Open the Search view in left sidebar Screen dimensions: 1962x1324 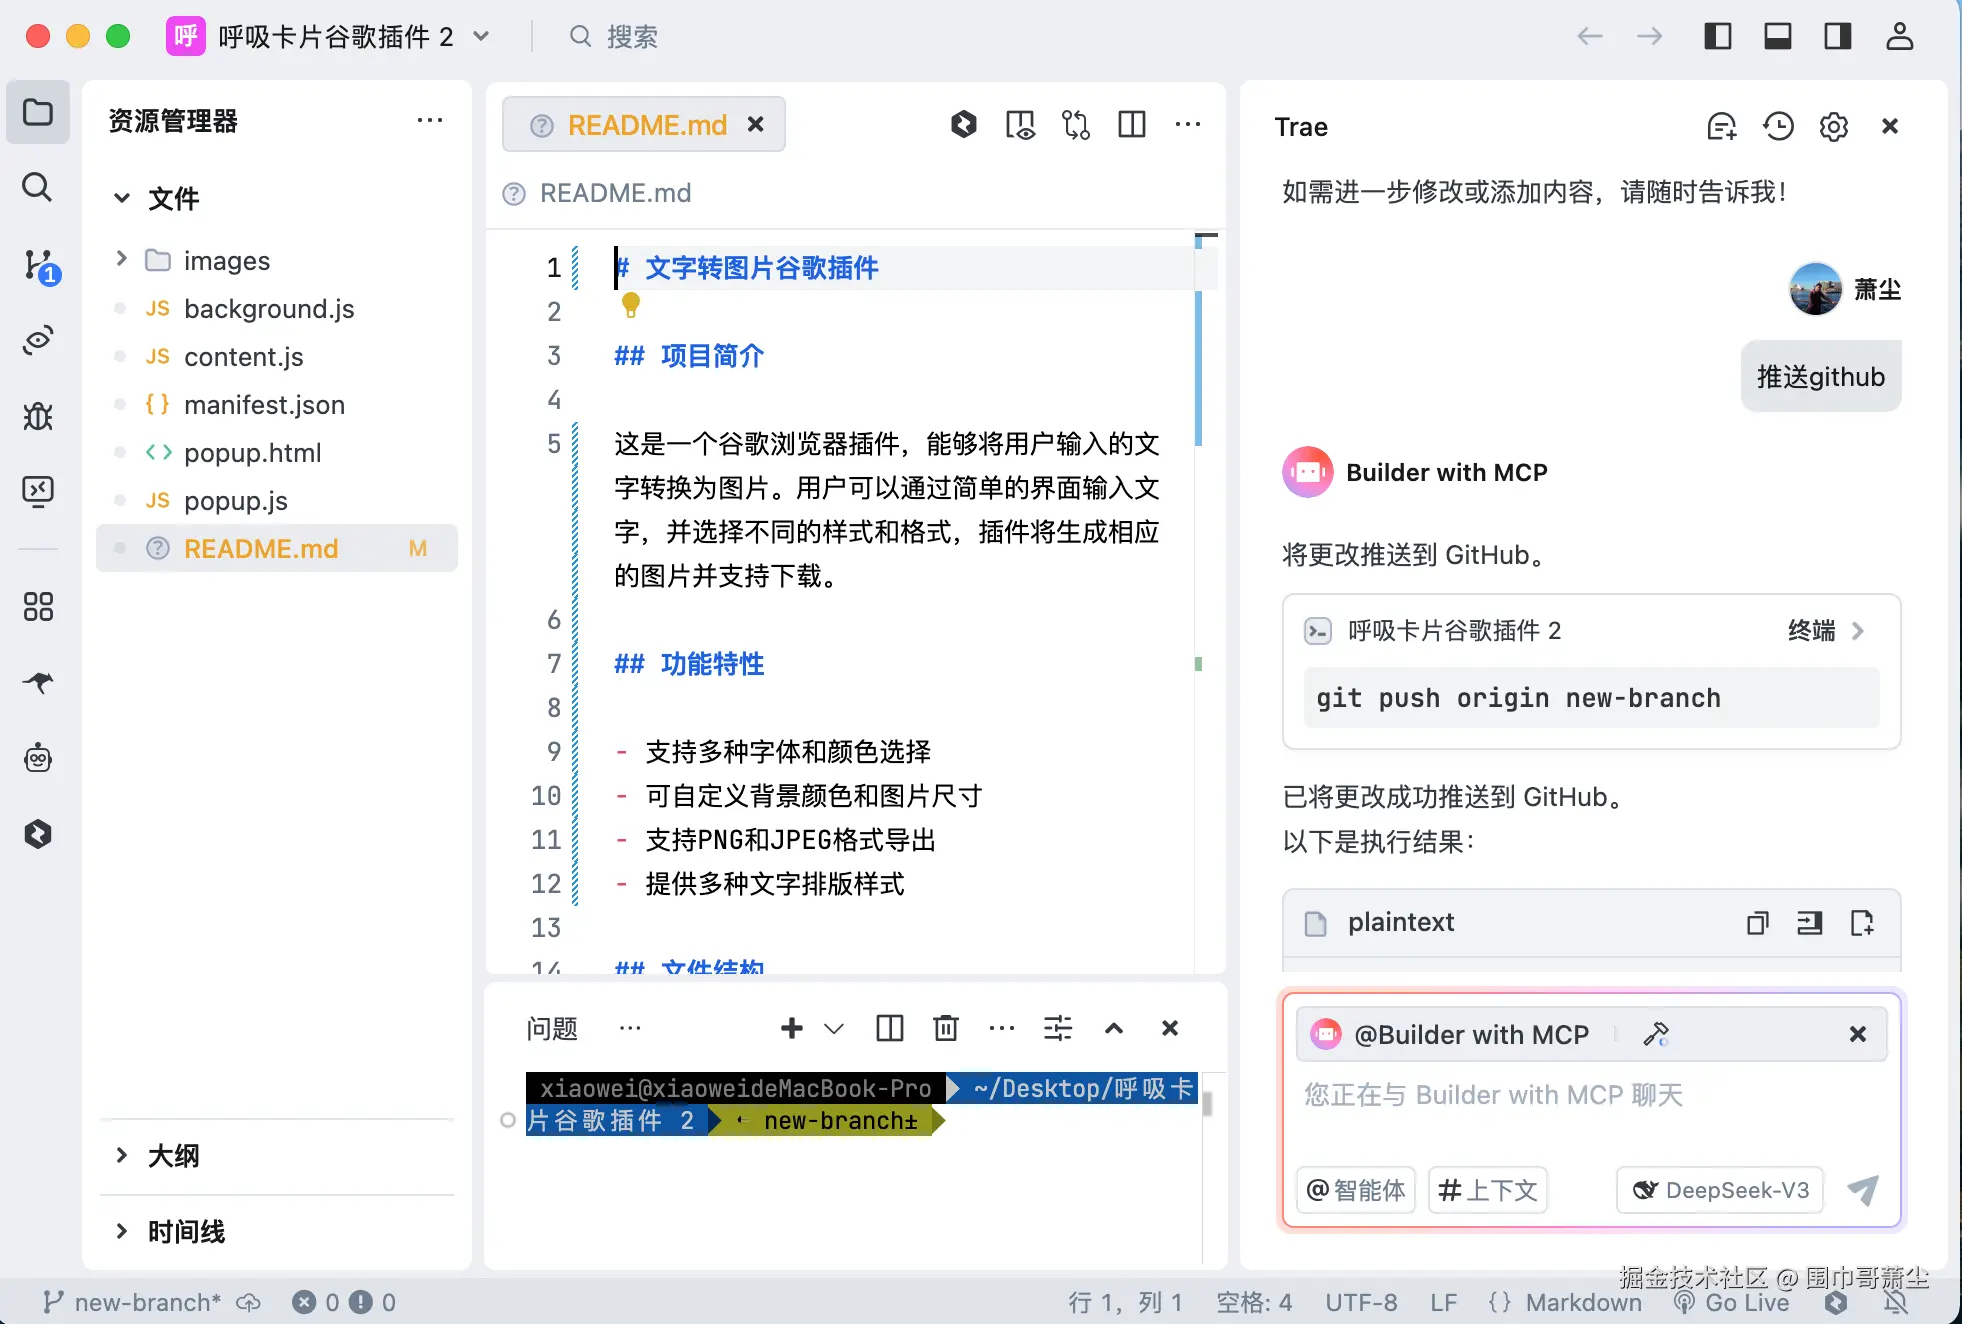38,187
